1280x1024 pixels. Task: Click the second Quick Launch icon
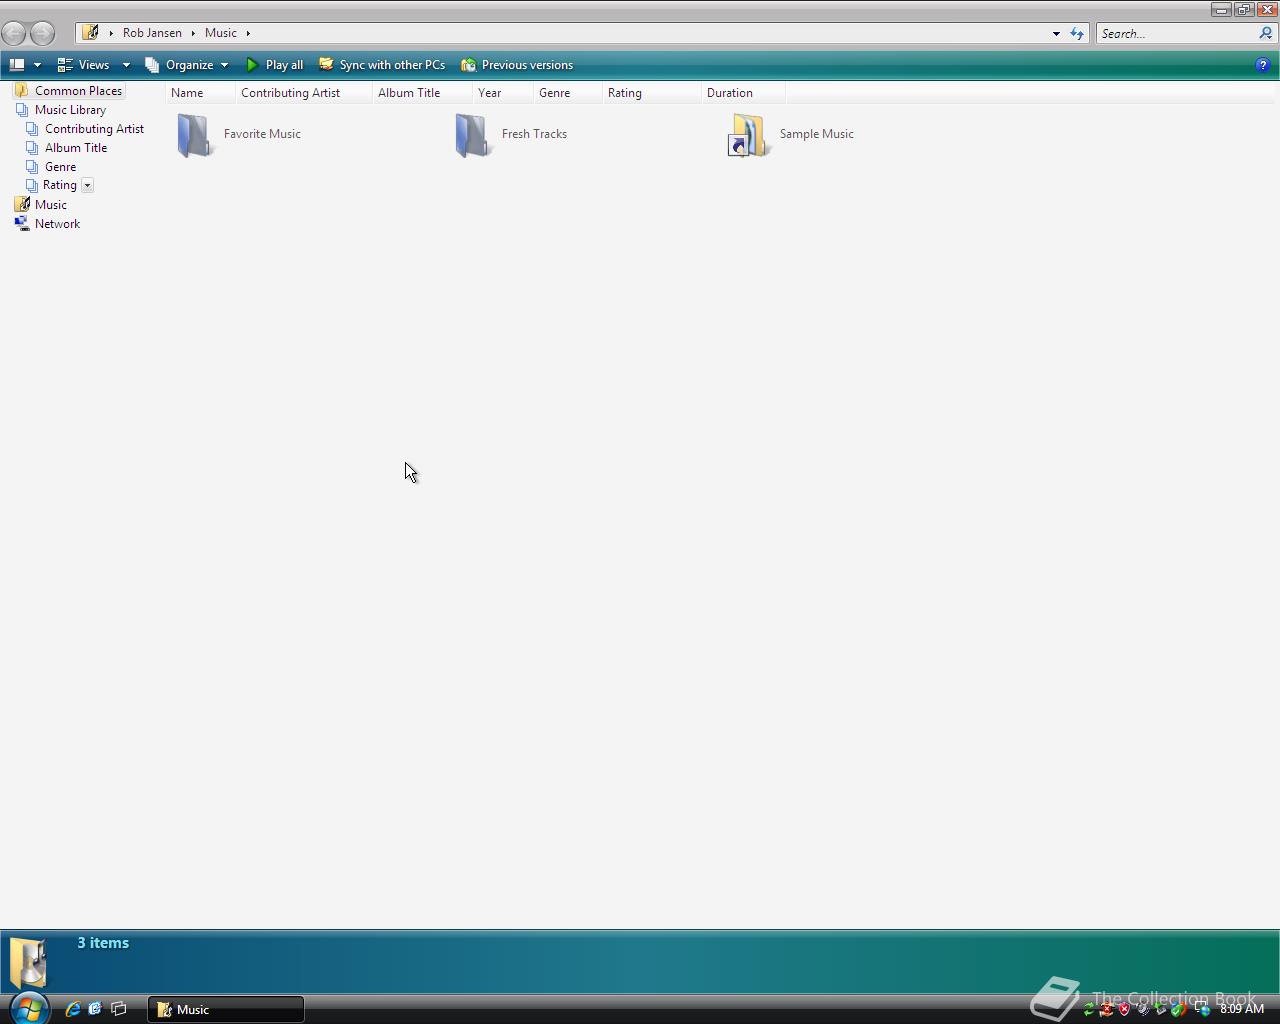tap(95, 1009)
